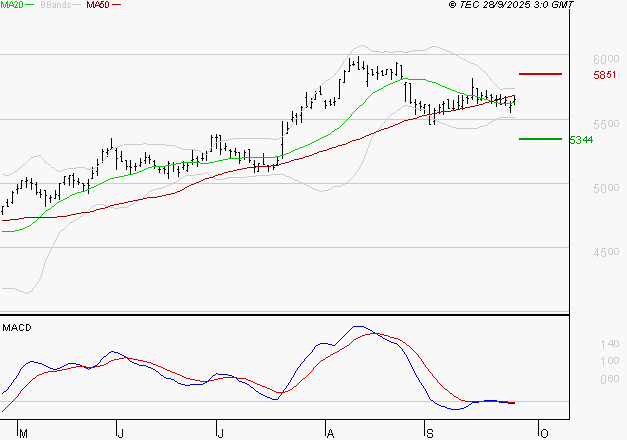Click the 5000 price axis label
Screen dimensions: 627x440
(x=606, y=188)
